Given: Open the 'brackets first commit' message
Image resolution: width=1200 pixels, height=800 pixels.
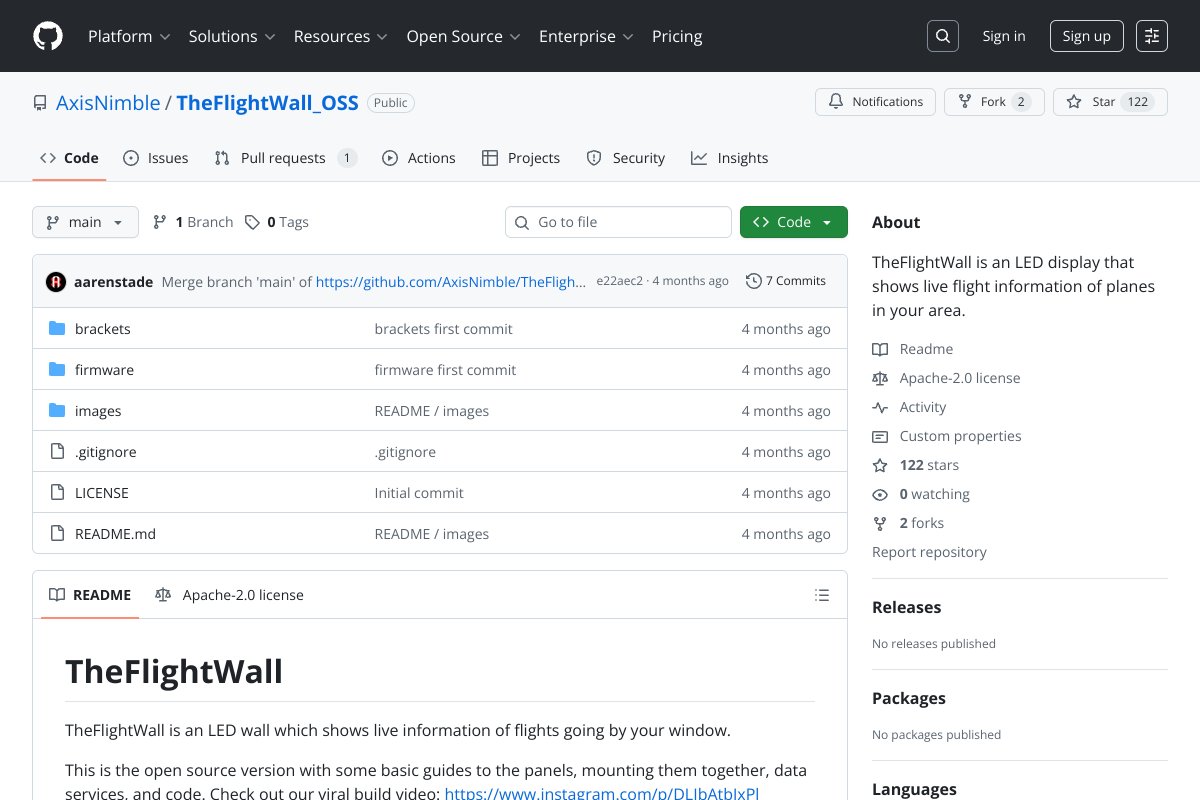Looking at the screenshot, I should click(x=443, y=328).
